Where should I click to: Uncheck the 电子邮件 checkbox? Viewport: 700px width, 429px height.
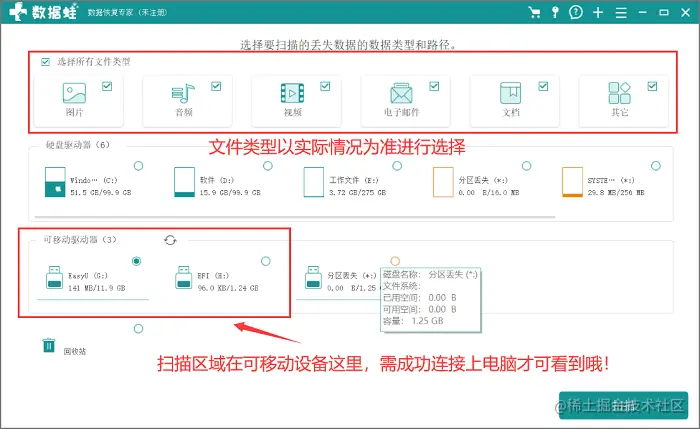(x=434, y=86)
